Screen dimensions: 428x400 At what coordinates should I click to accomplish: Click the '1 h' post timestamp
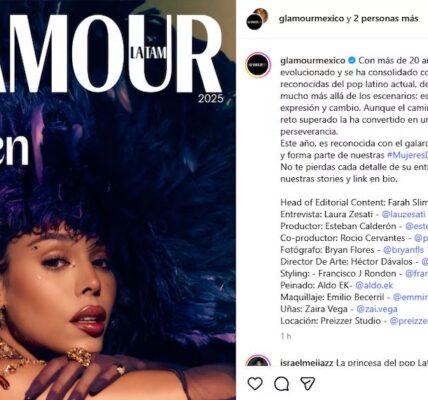(286, 336)
